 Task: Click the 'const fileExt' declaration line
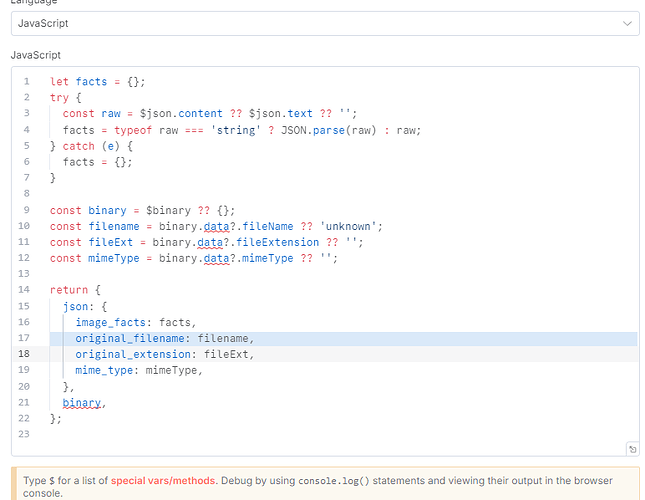tap(206, 242)
